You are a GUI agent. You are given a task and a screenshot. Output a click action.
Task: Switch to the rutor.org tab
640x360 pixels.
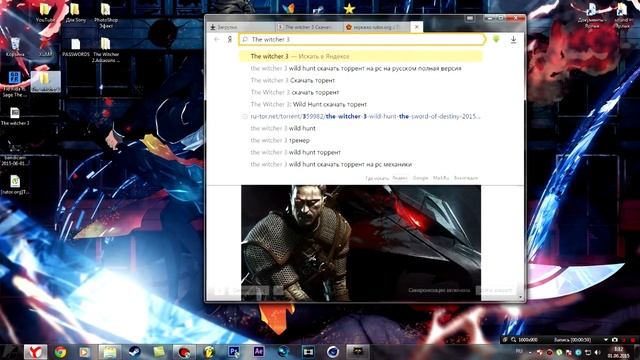coord(376,27)
